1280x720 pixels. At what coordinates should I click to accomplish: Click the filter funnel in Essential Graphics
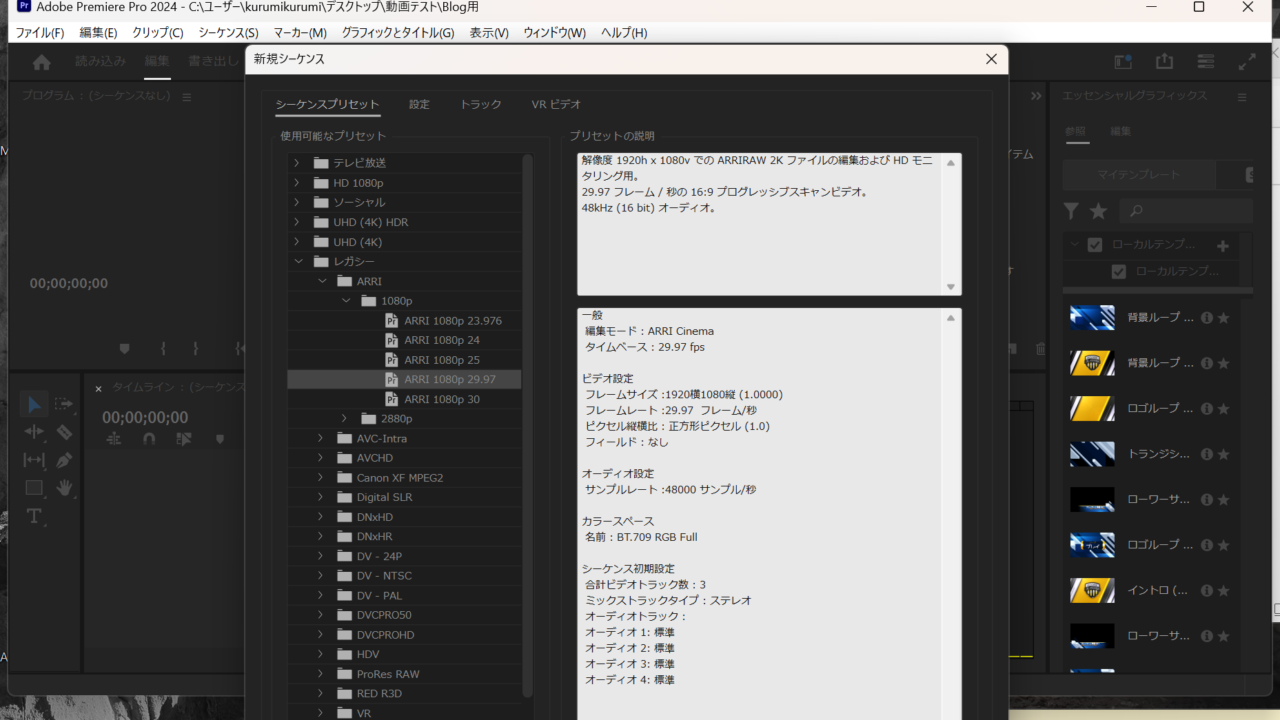(1071, 211)
